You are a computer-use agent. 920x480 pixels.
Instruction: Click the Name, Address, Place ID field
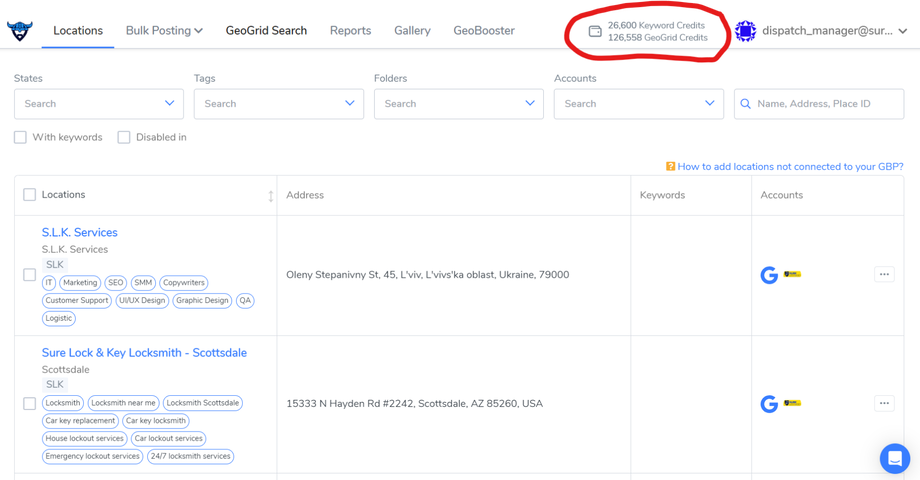coord(819,104)
